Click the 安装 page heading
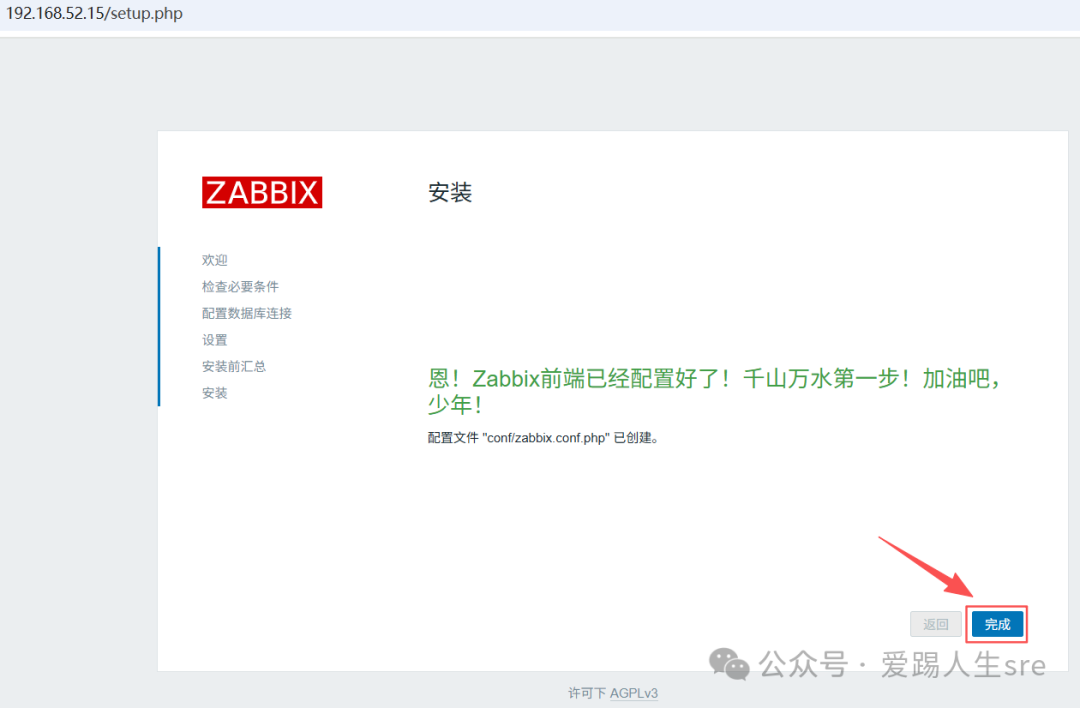The width and height of the screenshot is (1080, 708). click(450, 193)
